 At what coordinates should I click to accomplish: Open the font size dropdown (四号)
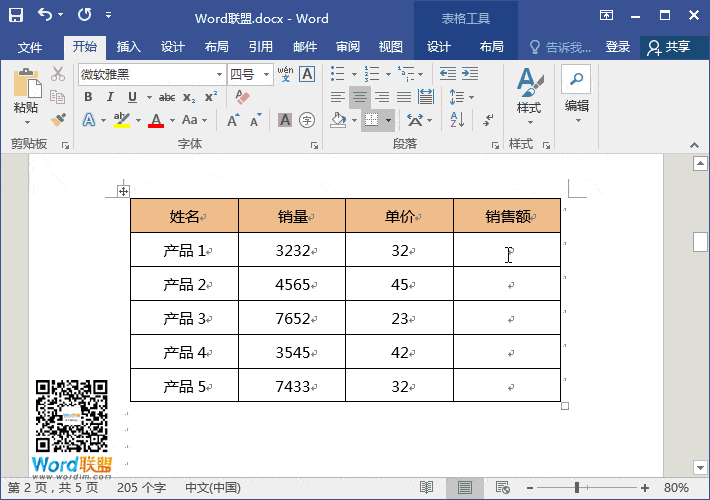[x=267, y=74]
